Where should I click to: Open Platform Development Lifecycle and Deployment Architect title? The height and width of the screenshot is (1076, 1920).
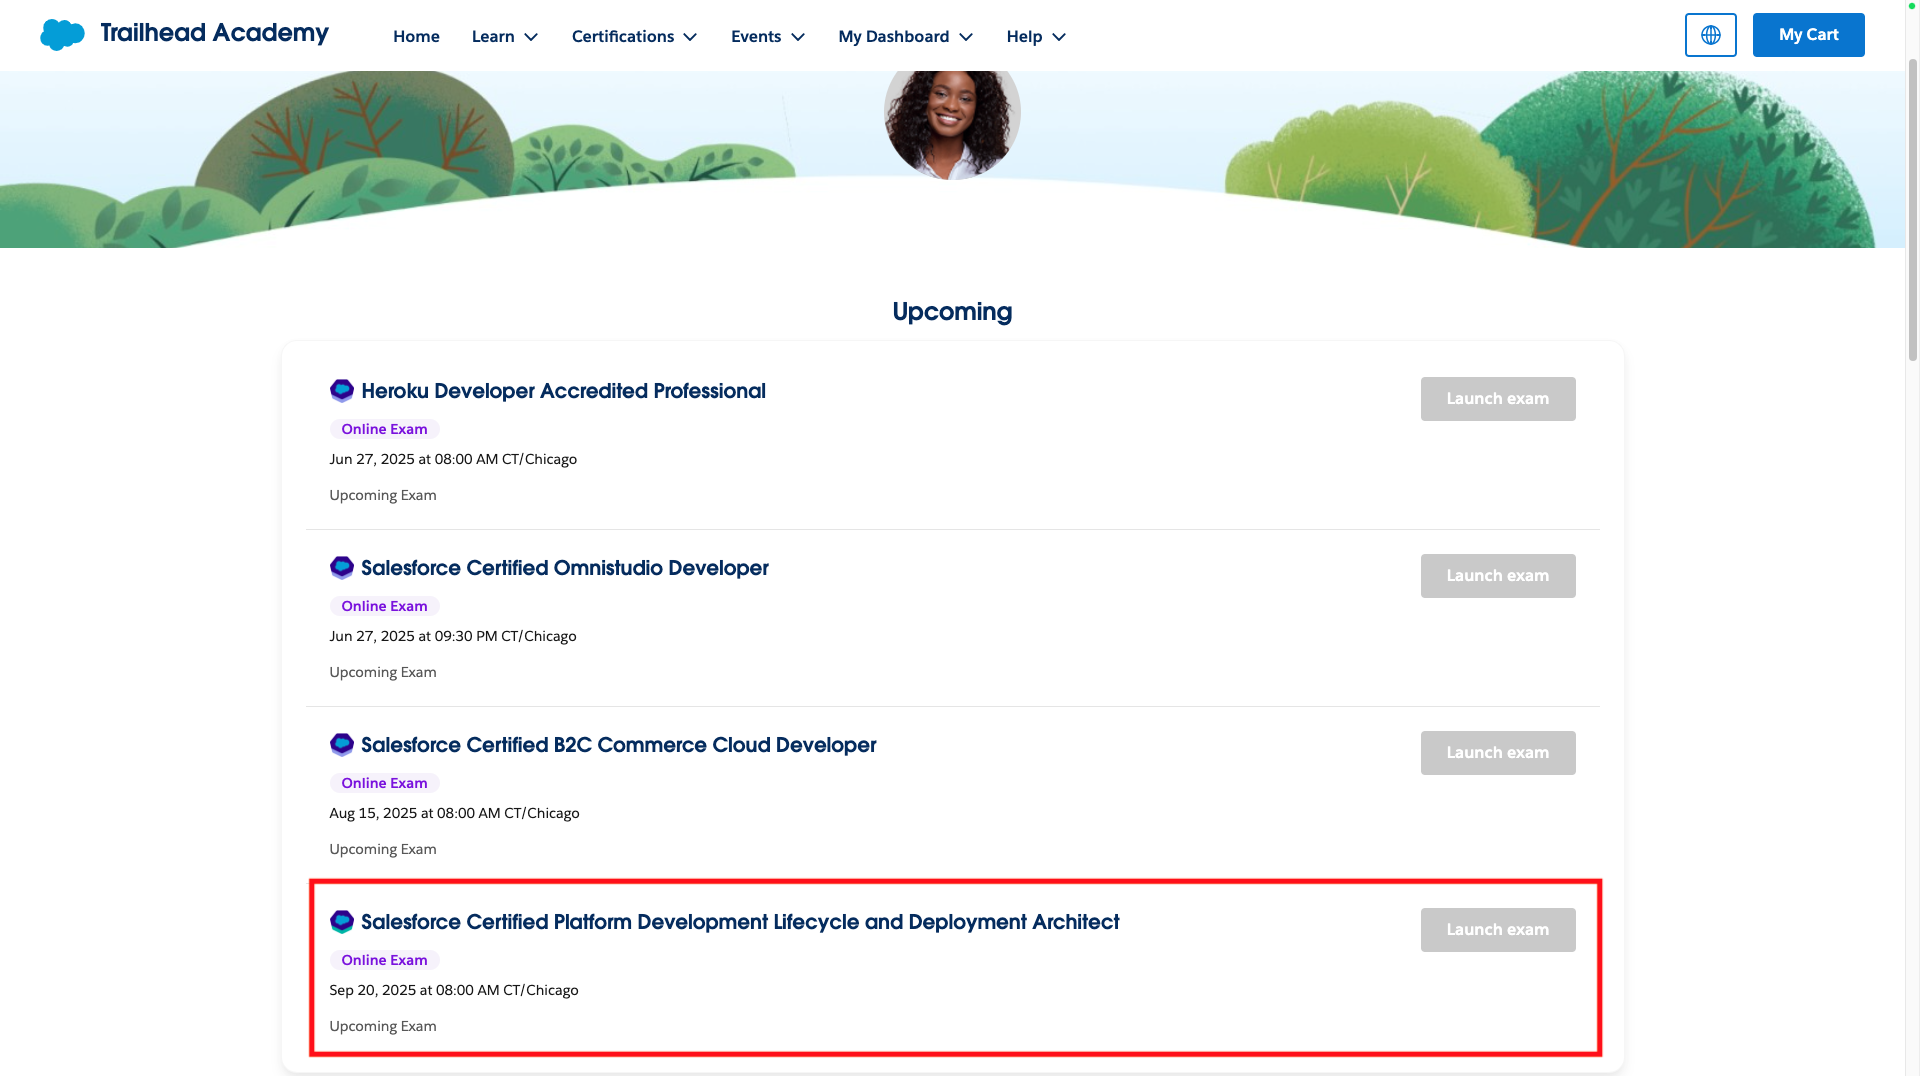tap(740, 922)
